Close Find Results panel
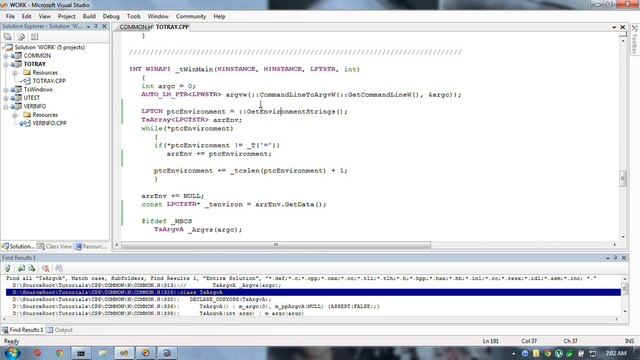The image size is (640, 360). click(624, 258)
